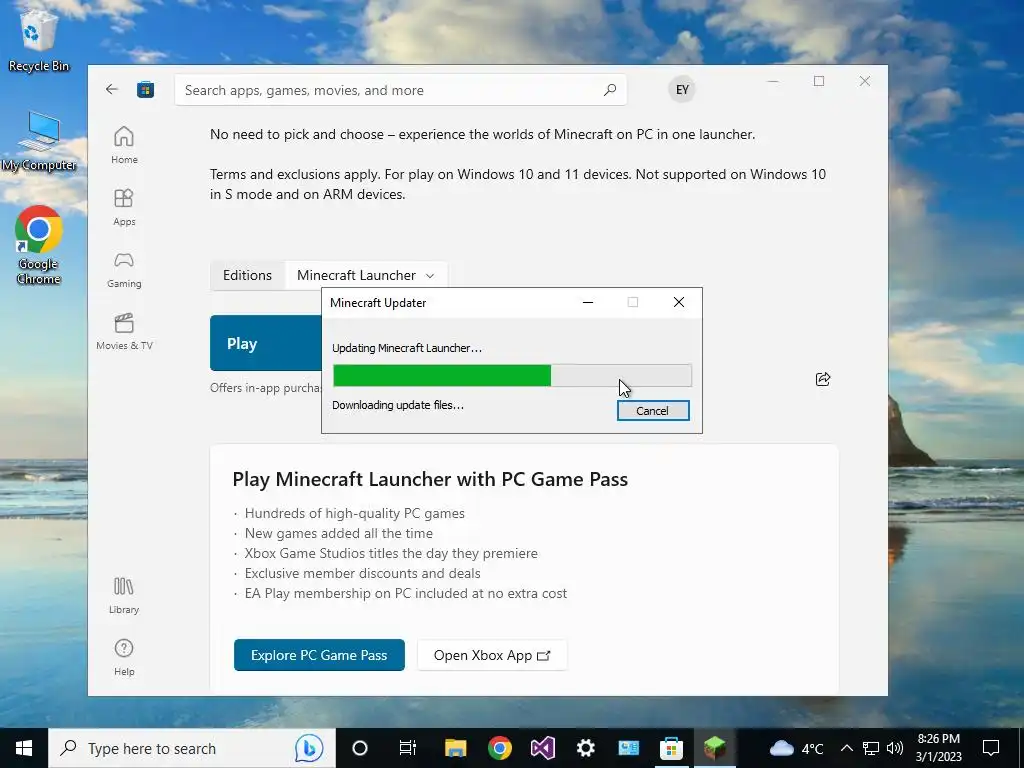This screenshot has height=768, width=1024.
Task: Open the notification center icon
Action: (x=991, y=748)
